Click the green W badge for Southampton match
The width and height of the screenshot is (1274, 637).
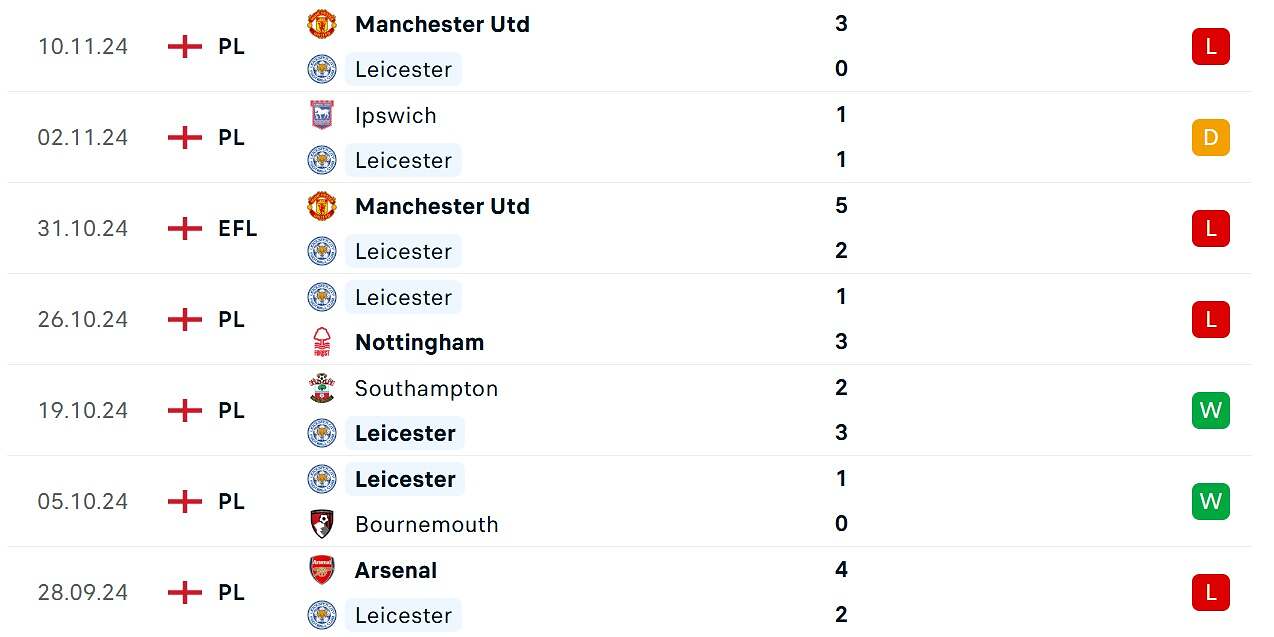point(1210,410)
